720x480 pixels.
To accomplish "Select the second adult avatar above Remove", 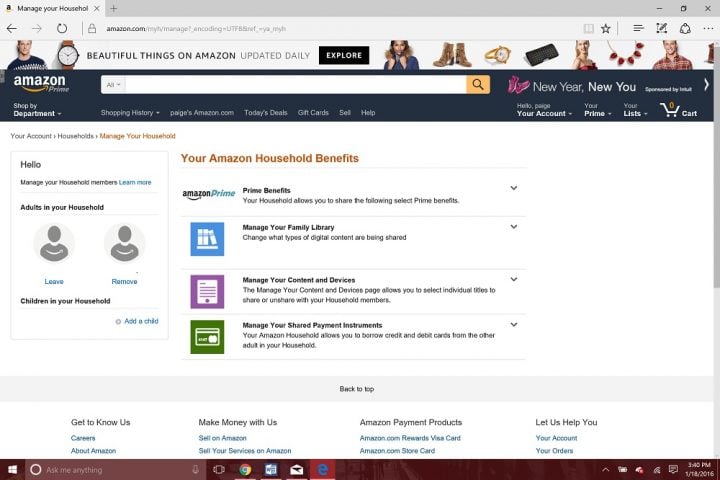I will [x=124, y=243].
